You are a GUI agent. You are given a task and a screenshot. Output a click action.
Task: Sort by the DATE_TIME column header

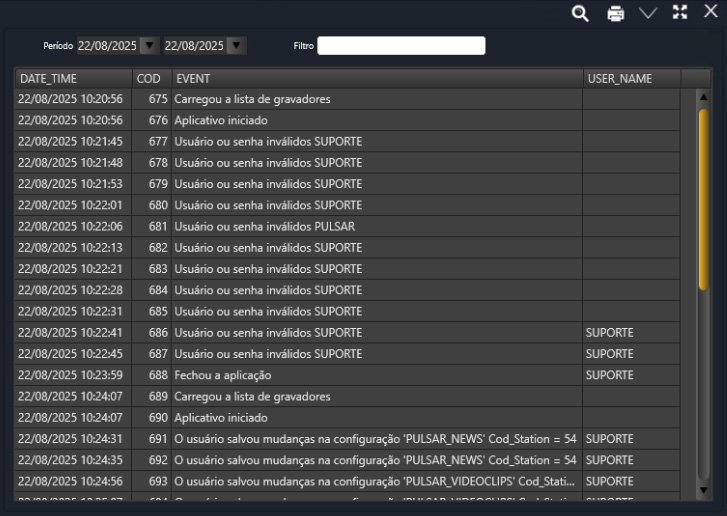coord(74,78)
